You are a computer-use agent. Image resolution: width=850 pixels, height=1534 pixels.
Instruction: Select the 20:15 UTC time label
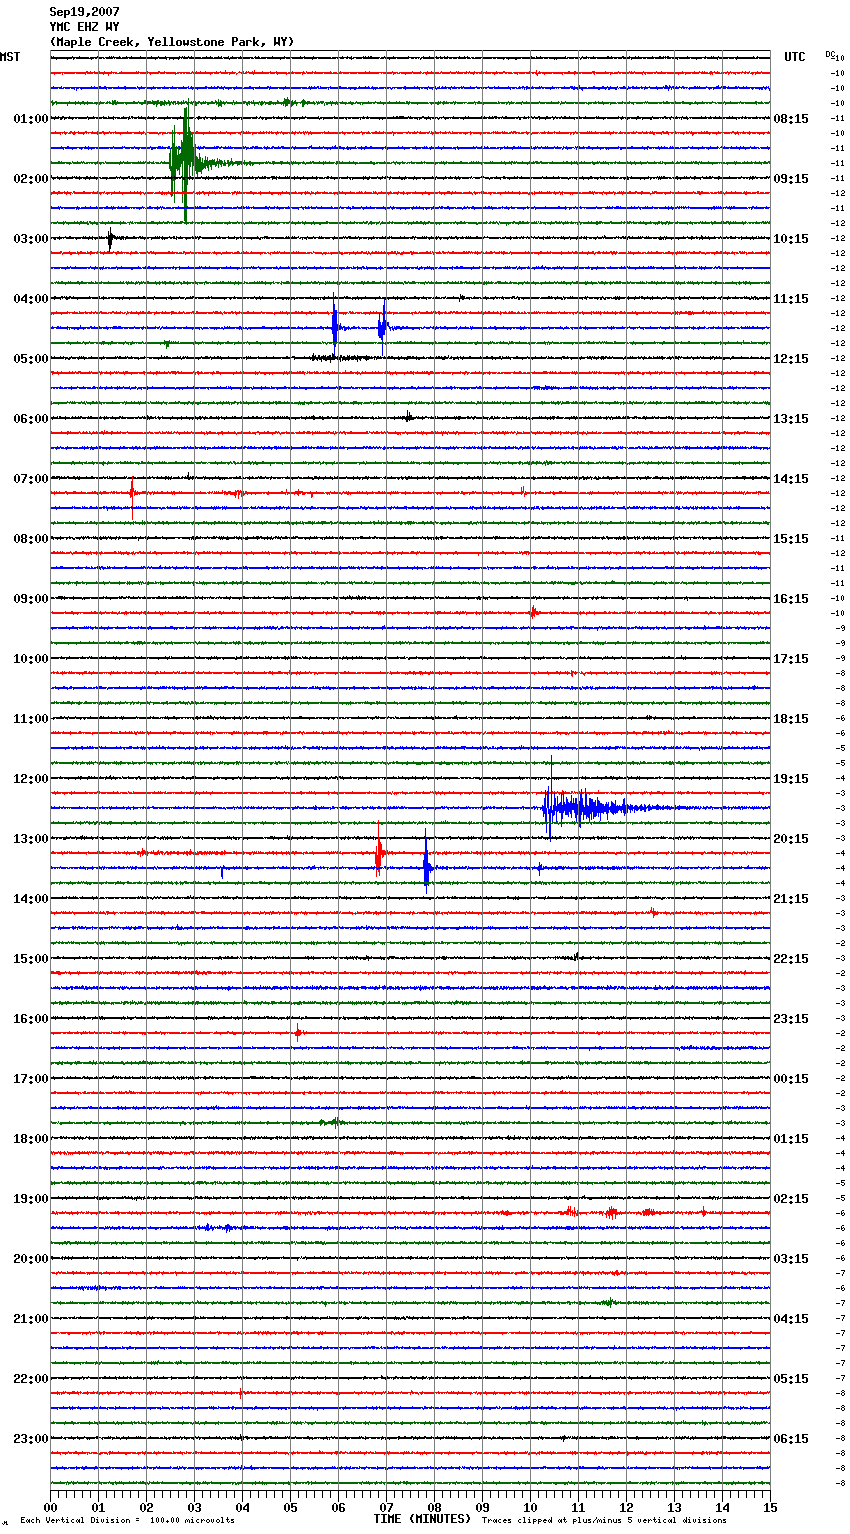pyautogui.click(x=791, y=839)
